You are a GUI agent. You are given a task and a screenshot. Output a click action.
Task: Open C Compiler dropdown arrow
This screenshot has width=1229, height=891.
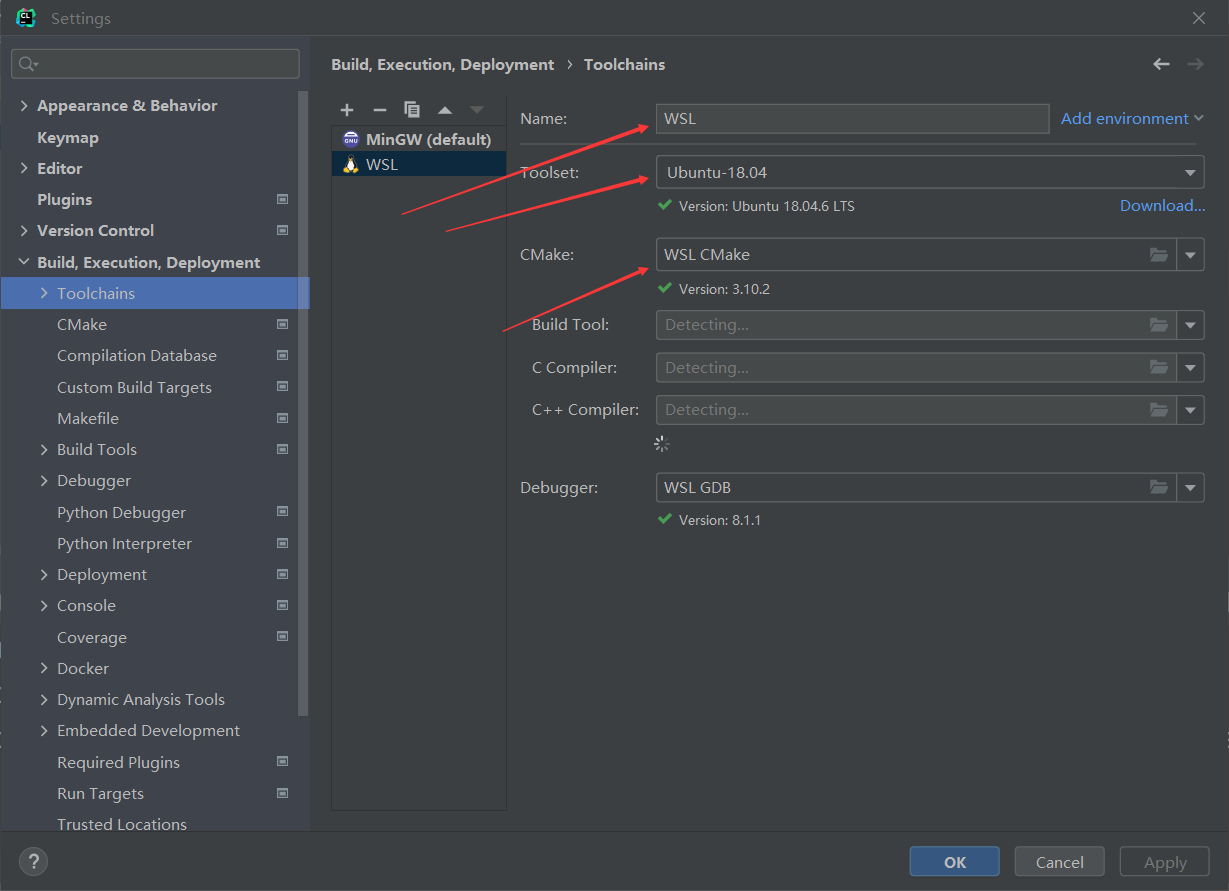(1190, 368)
